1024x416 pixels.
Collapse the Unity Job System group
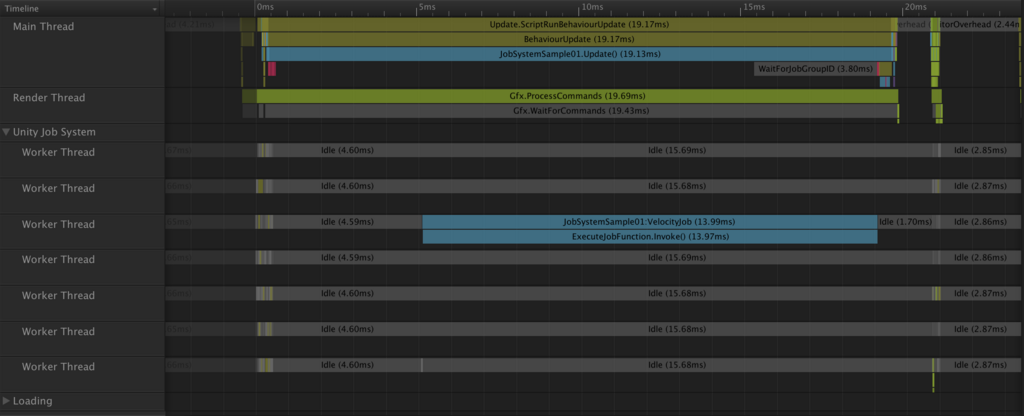[x=7, y=132]
